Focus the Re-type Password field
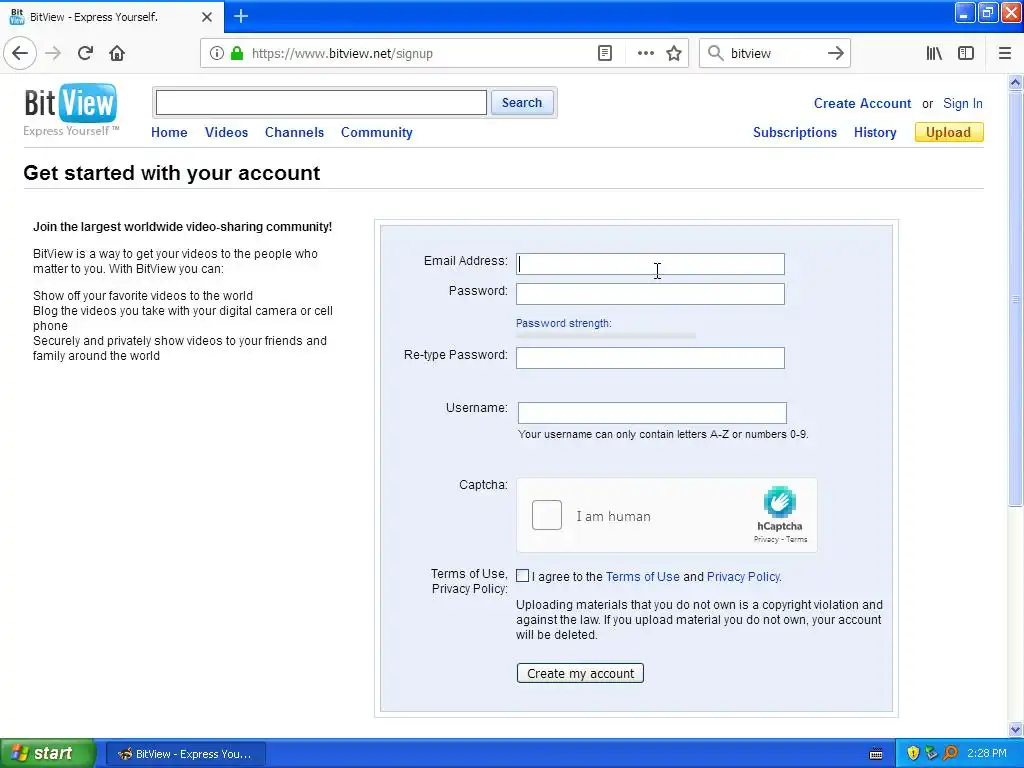The height and width of the screenshot is (768, 1024). [x=650, y=358]
